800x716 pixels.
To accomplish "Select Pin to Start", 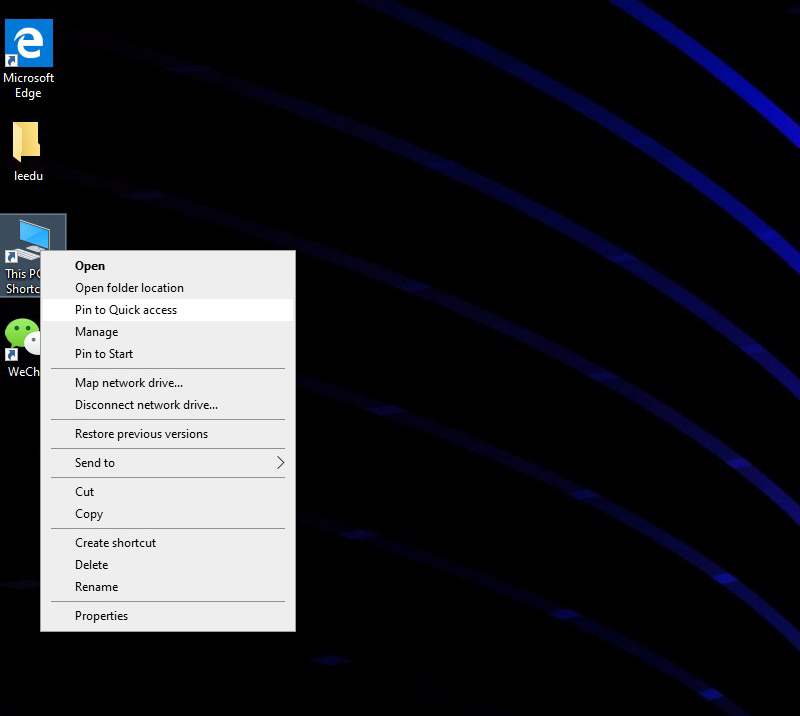I will pos(104,354).
